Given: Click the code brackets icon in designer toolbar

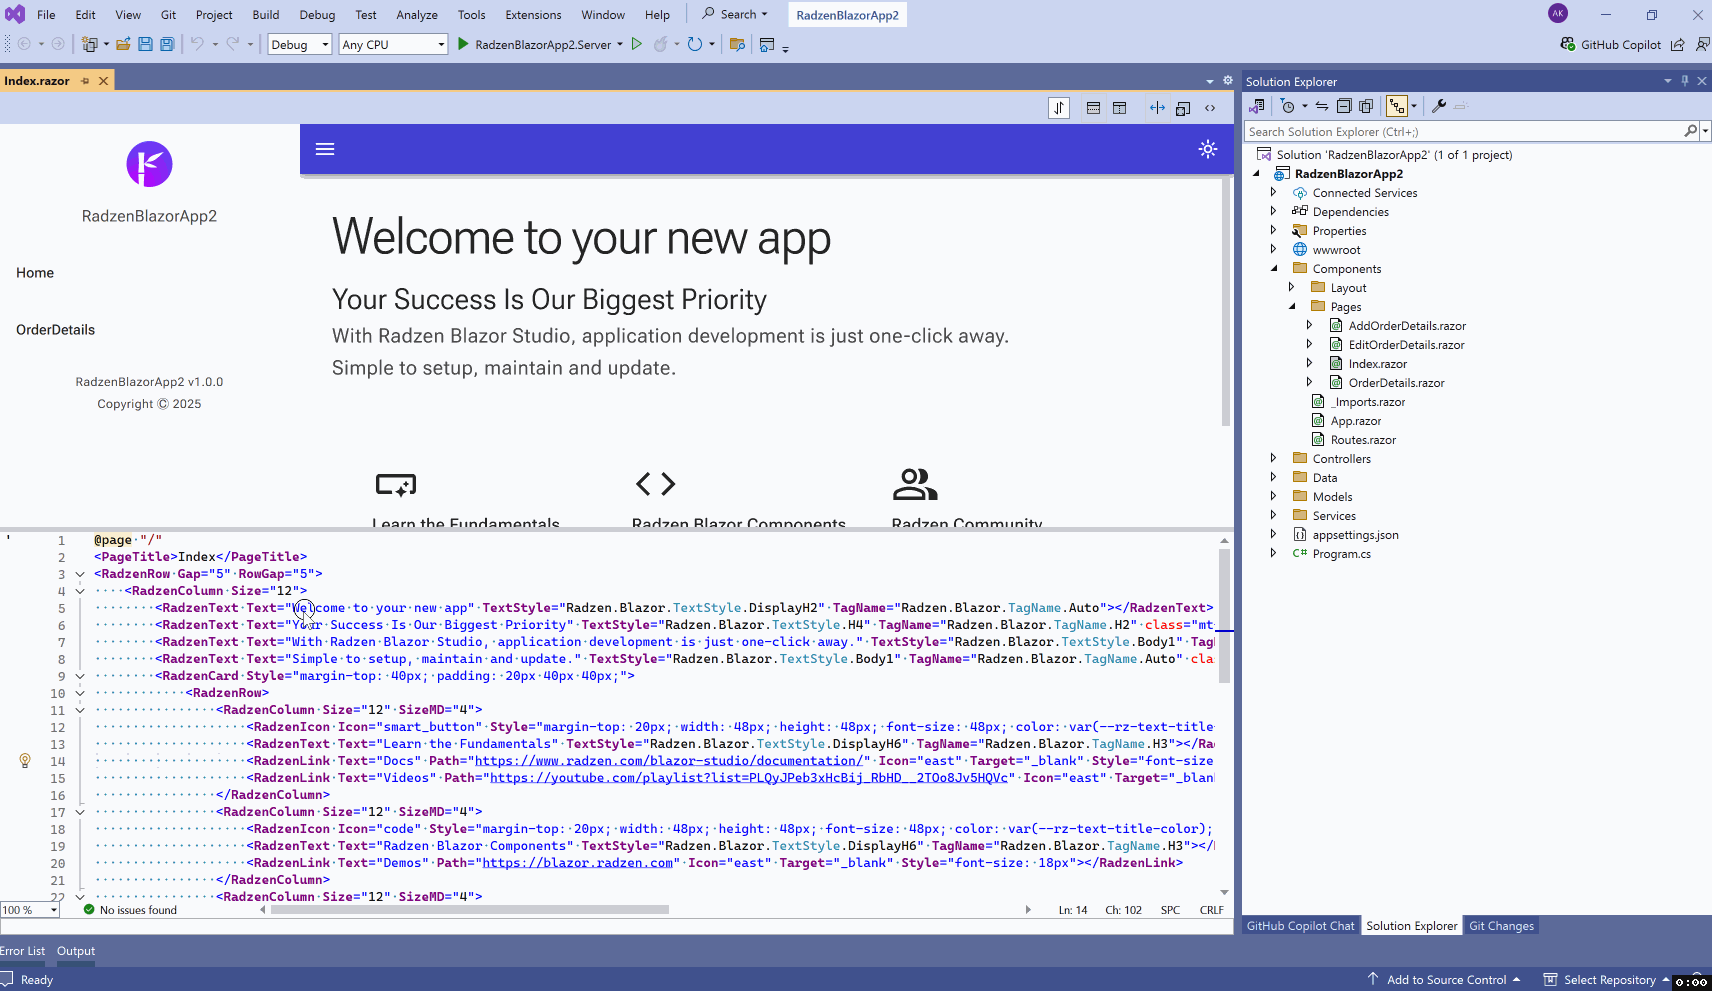Looking at the screenshot, I should pyautogui.click(x=1210, y=108).
